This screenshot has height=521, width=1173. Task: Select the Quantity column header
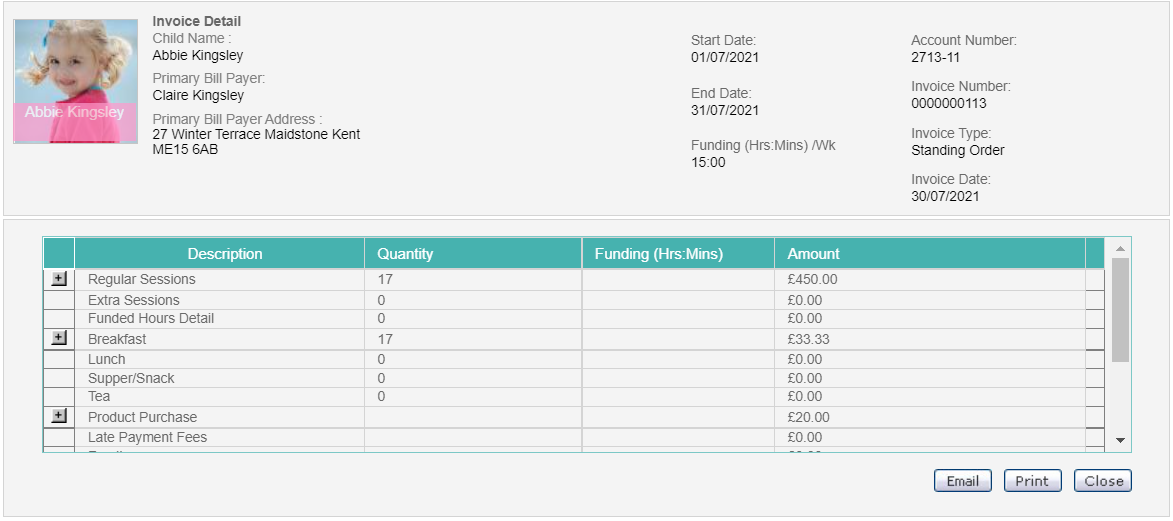[x=474, y=254]
